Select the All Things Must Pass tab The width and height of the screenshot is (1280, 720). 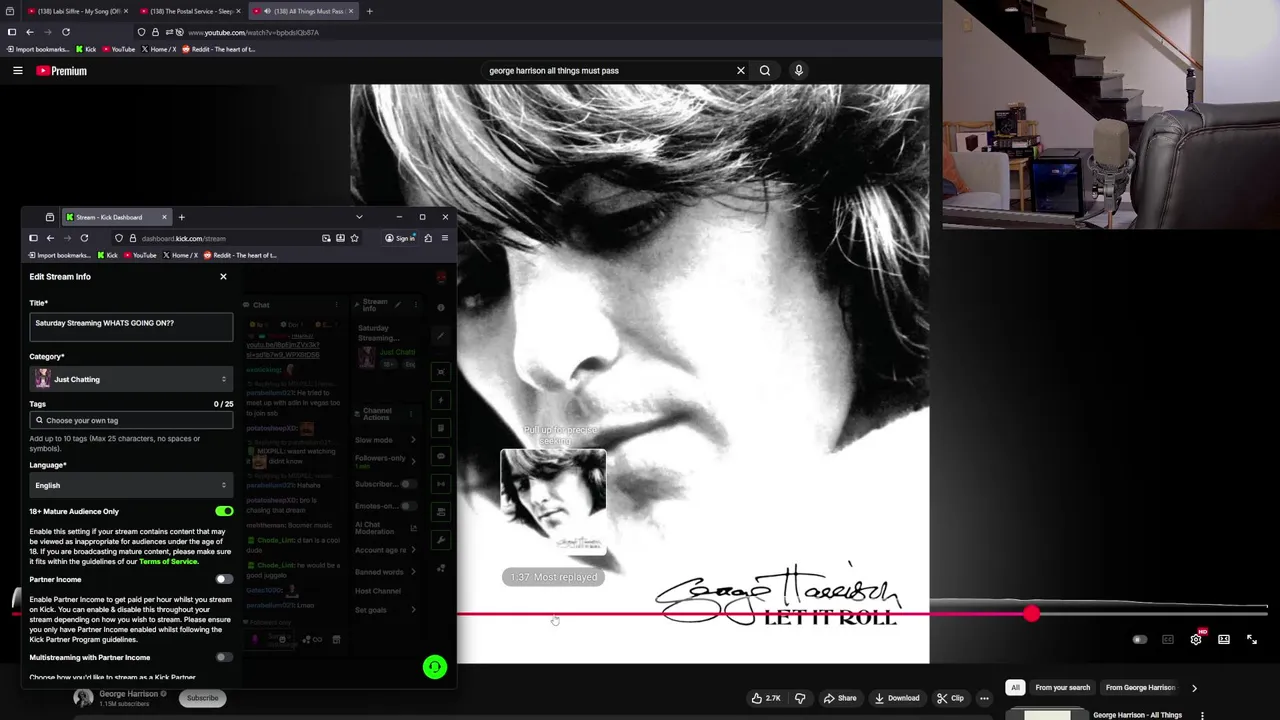(302, 11)
